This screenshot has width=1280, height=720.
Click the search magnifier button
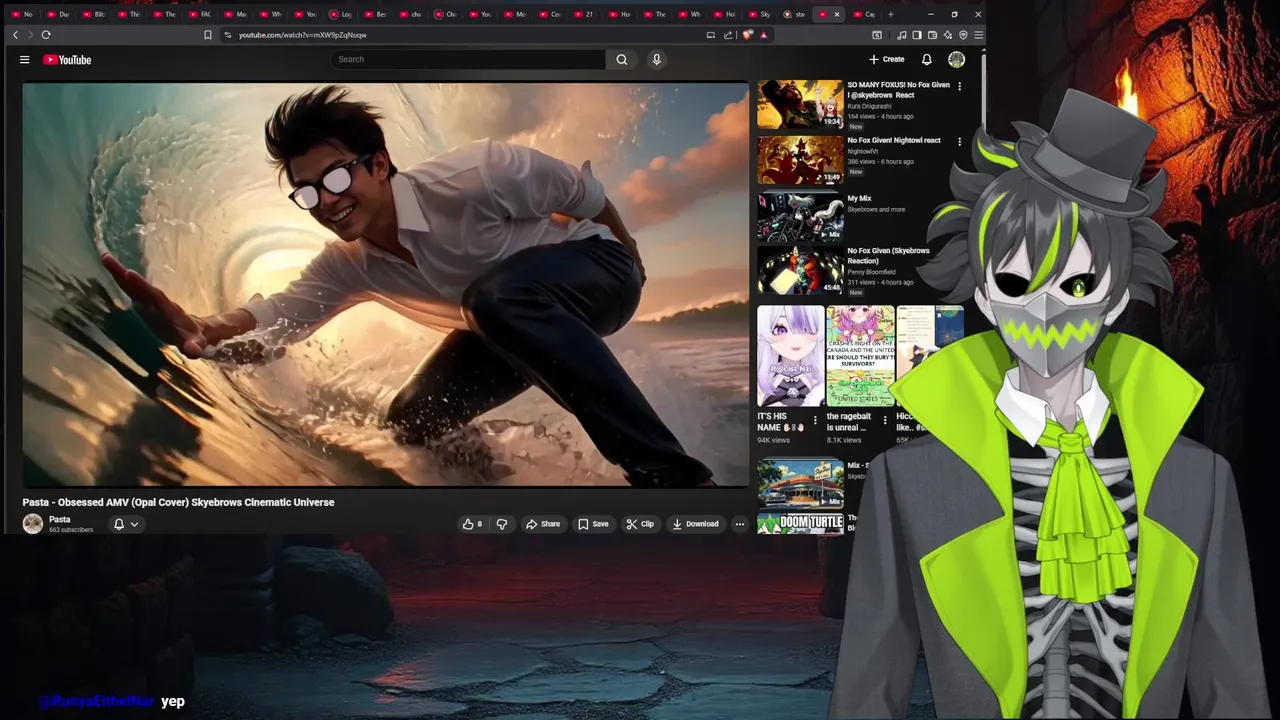tap(622, 59)
